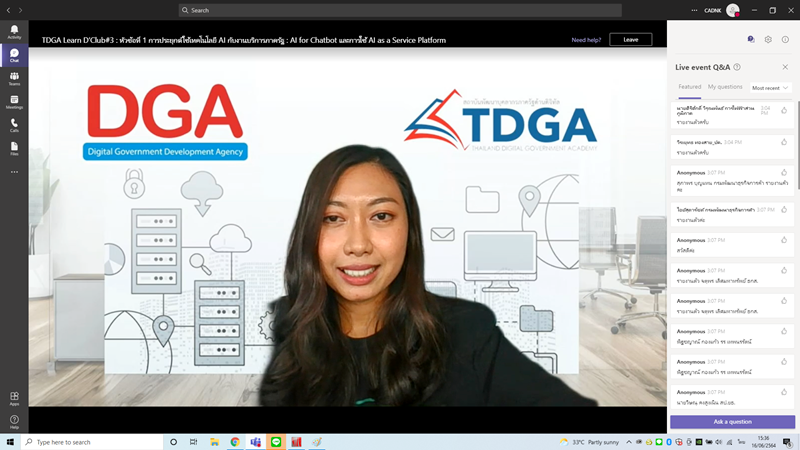800x450 pixels.
Task: Open Settings and more menu in title bar
Action: pyautogui.click(x=694, y=10)
